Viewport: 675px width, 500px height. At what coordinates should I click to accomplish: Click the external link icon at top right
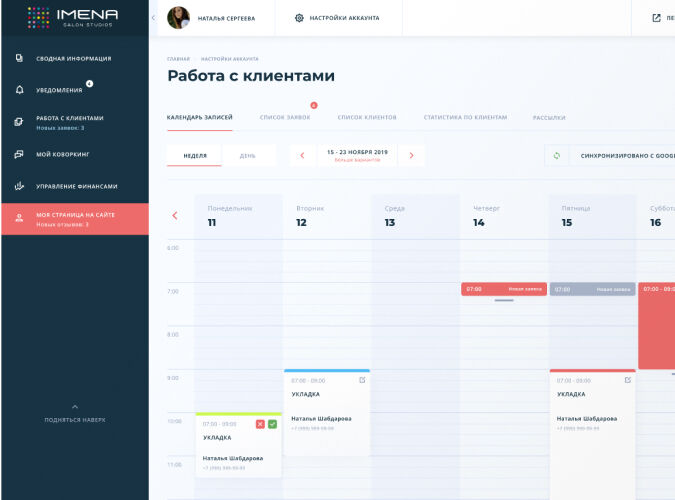click(656, 18)
